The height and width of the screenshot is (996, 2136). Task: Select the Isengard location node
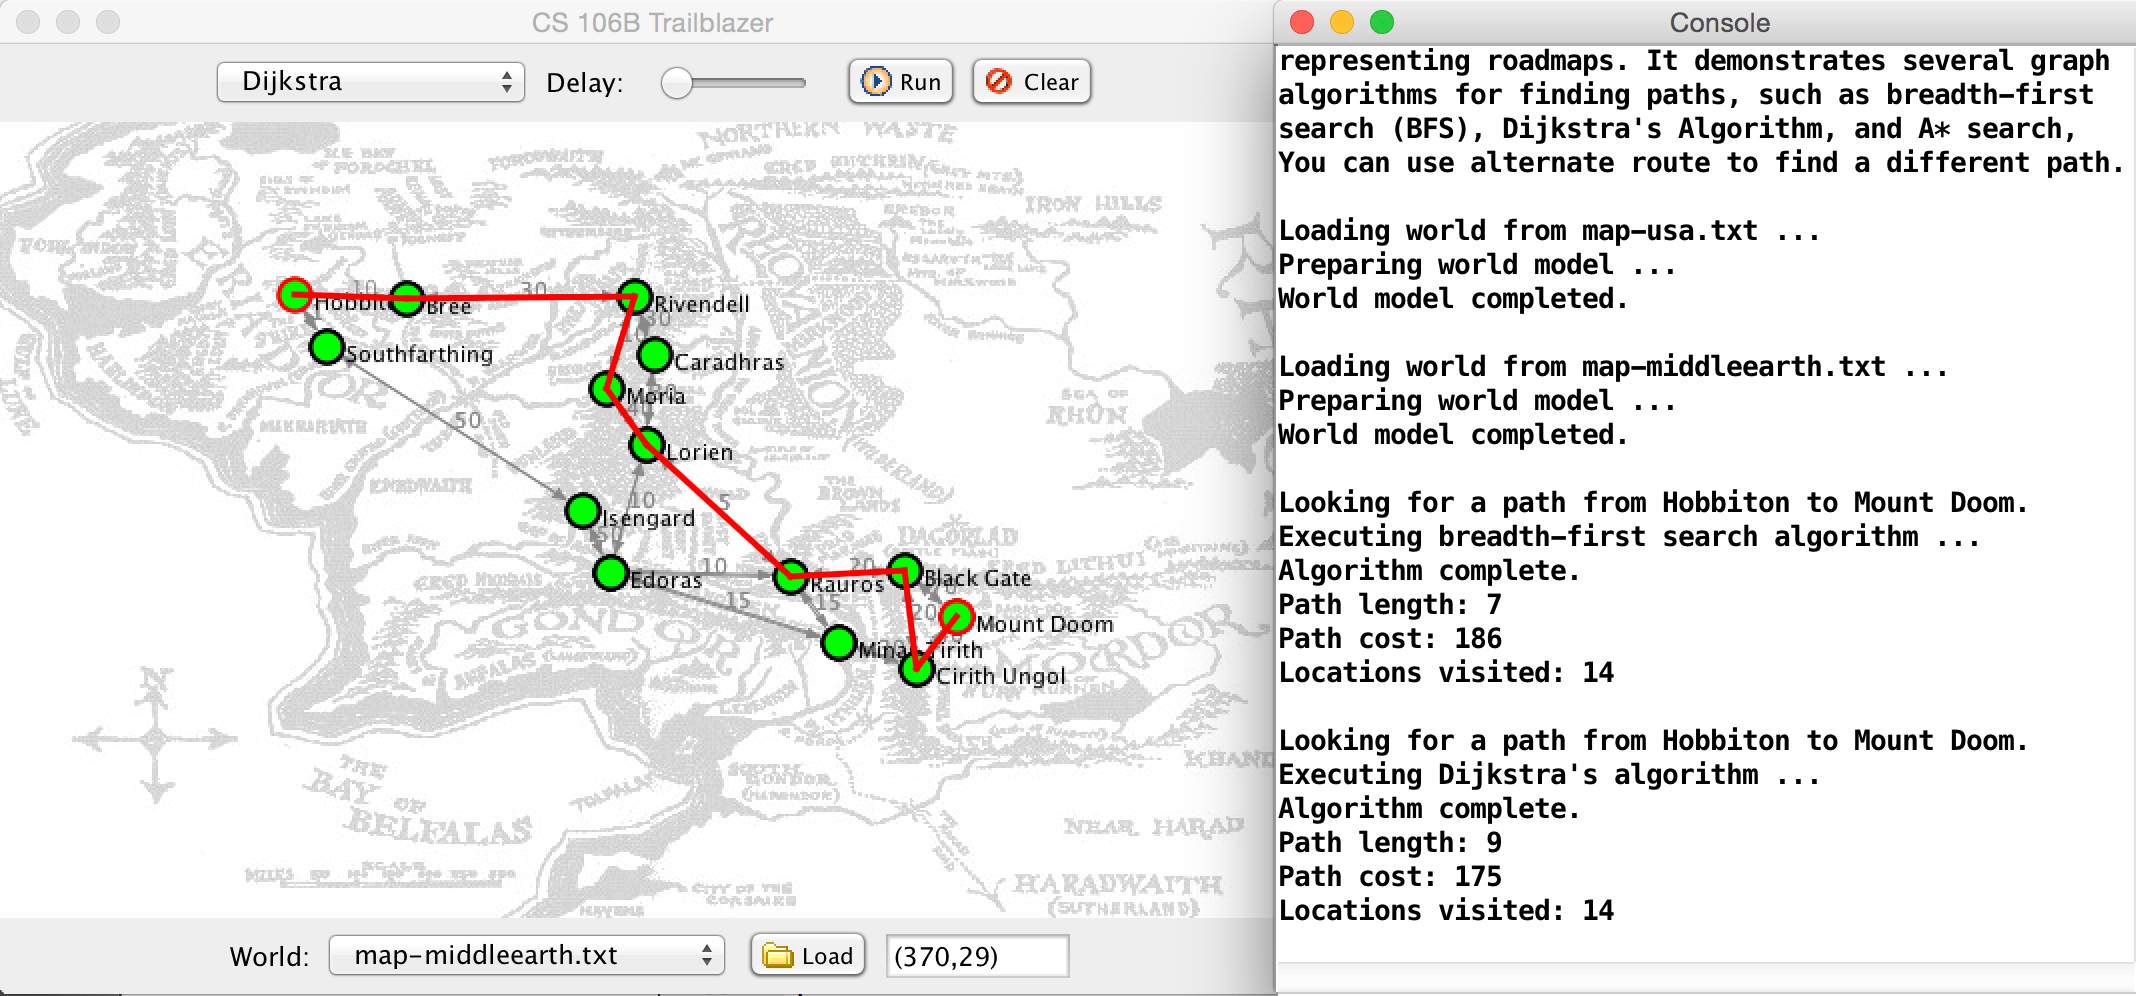(583, 511)
